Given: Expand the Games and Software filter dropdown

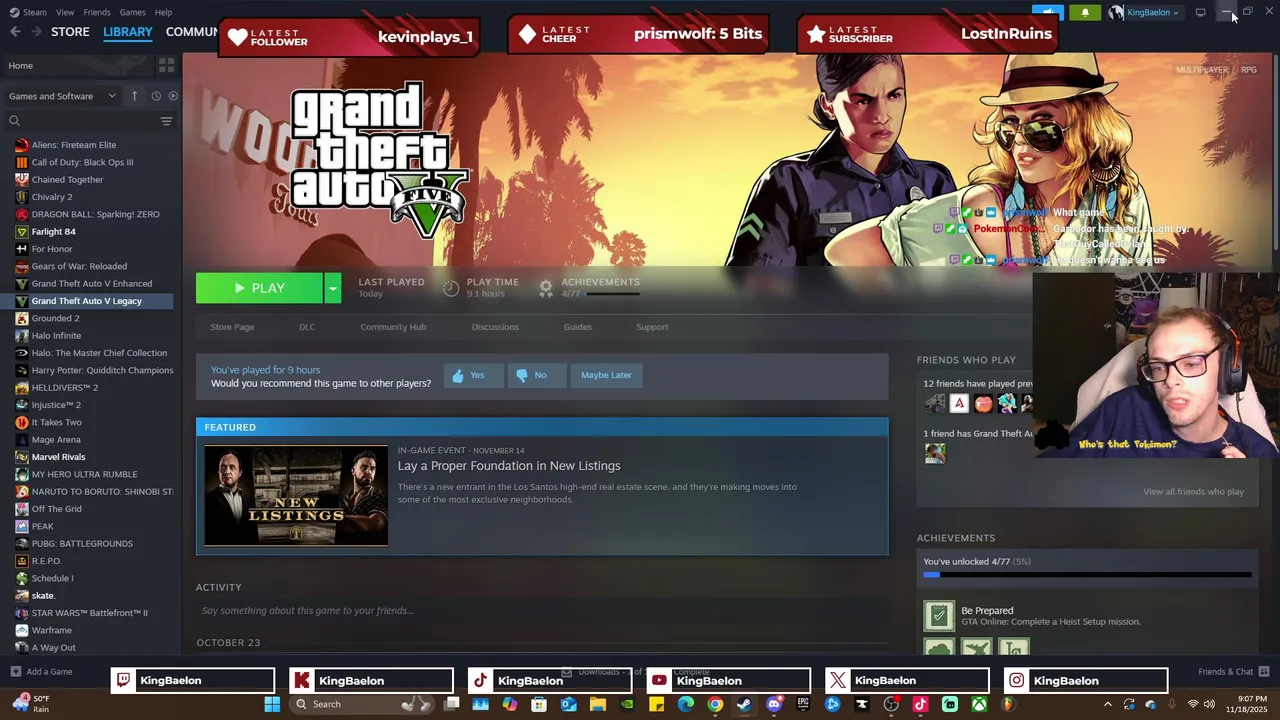Looking at the screenshot, I should [x=64, y=96].
